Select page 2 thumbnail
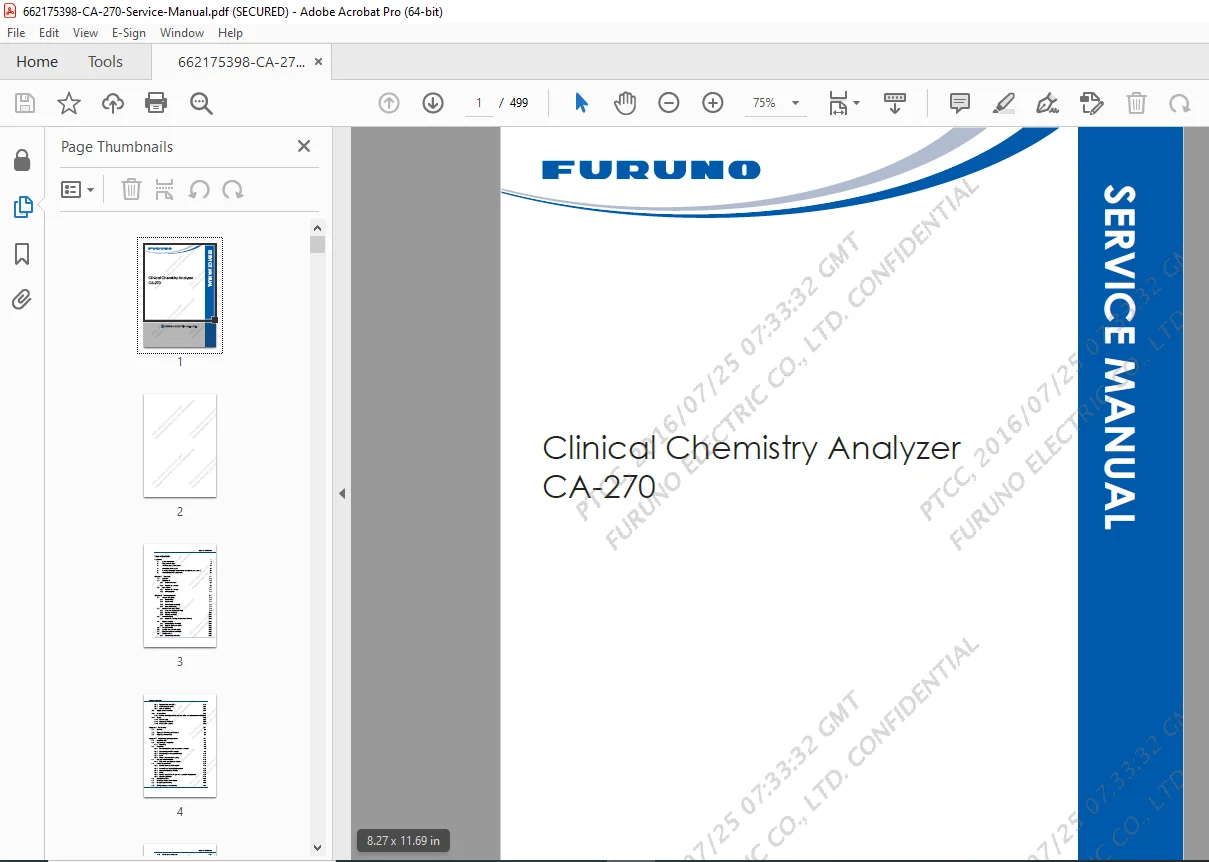 [x=180, y=446]
